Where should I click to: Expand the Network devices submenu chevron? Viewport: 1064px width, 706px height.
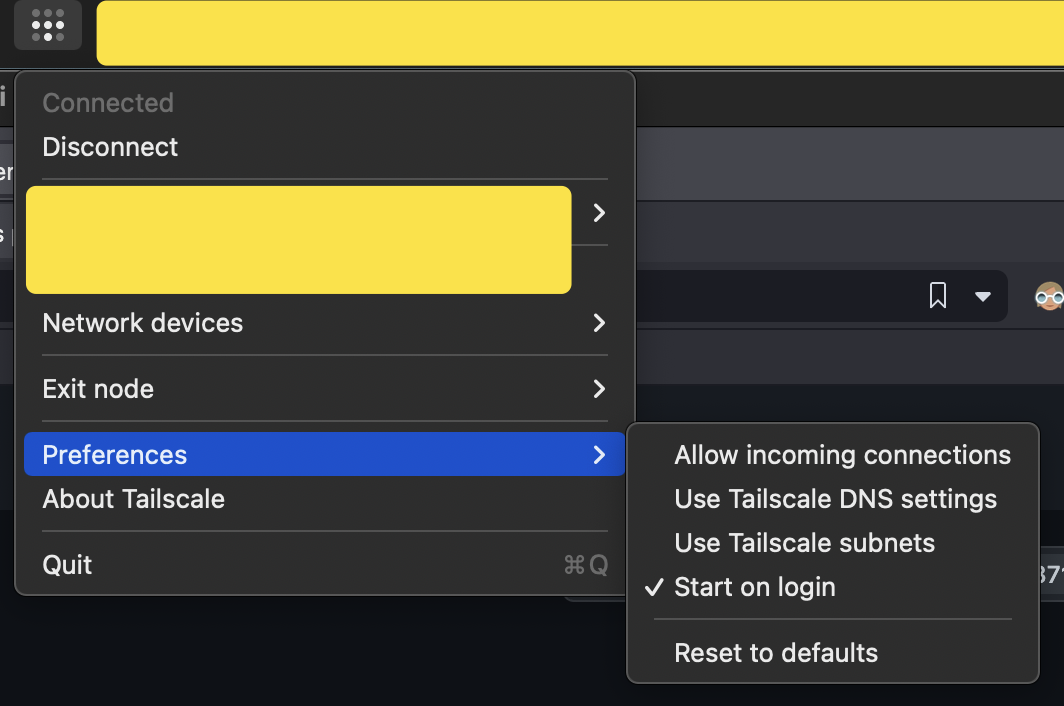point(599,323)
